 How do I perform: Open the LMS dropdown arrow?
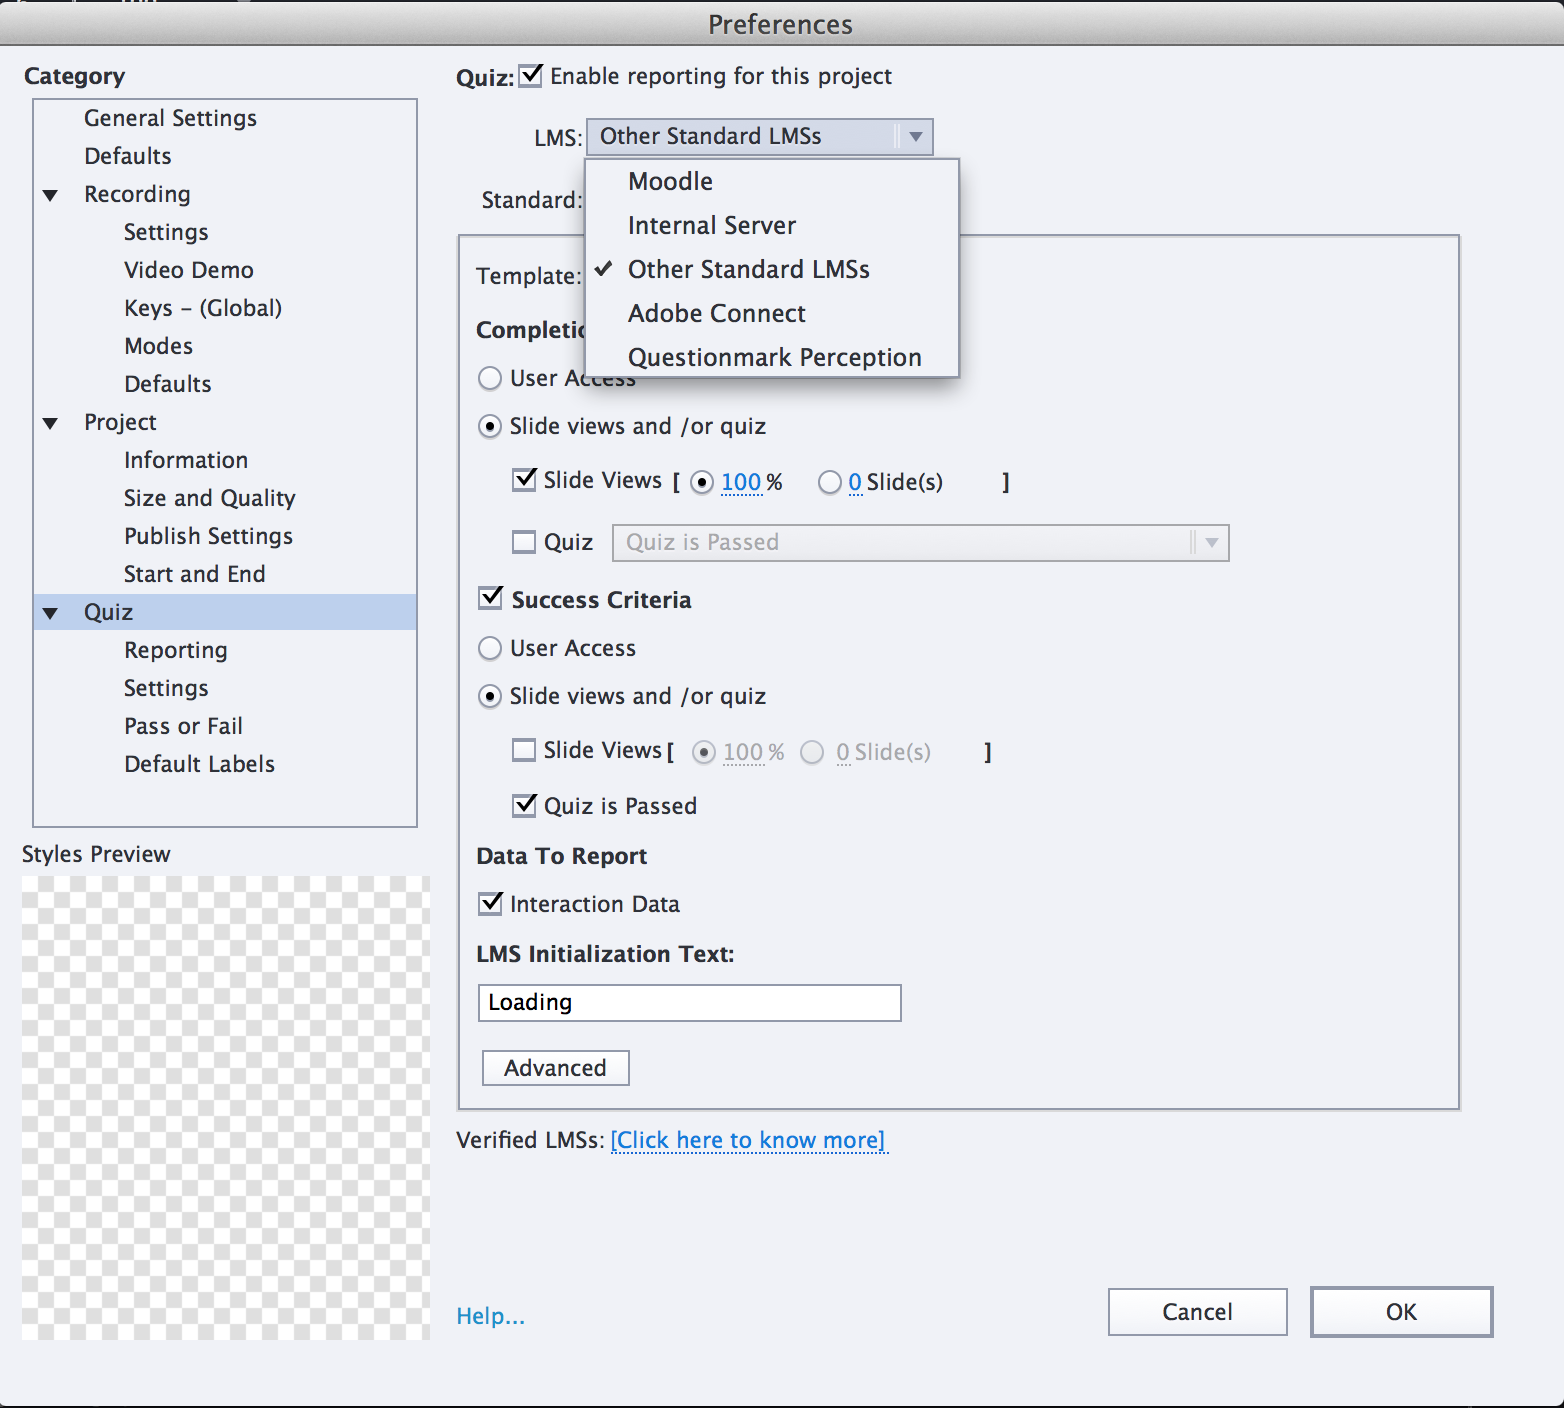coord(915,137)
